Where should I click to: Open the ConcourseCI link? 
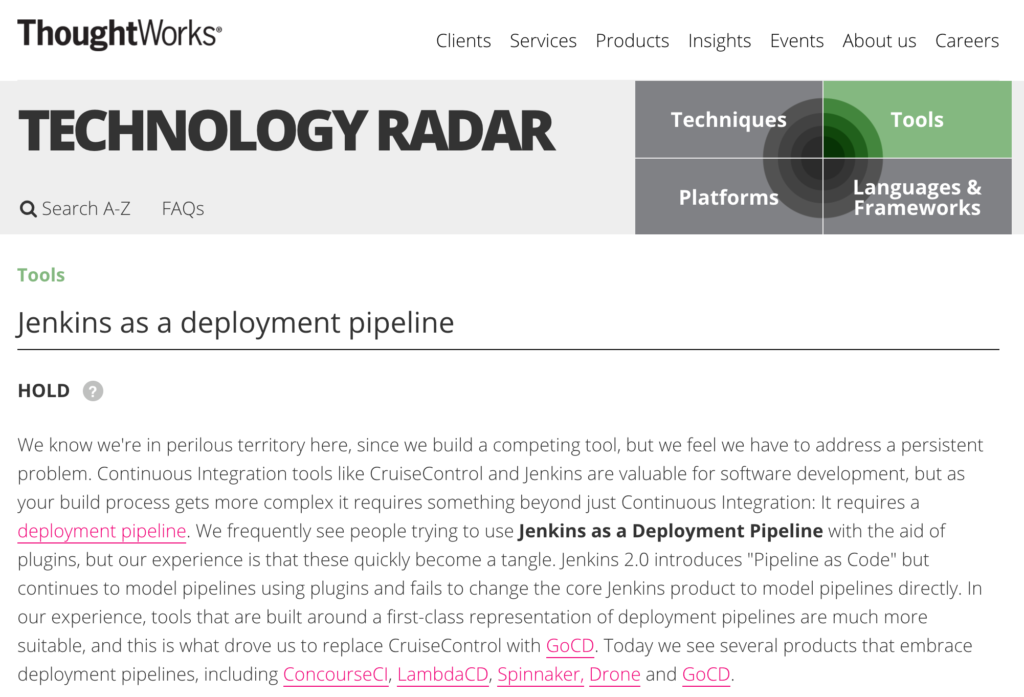[336, 674]
